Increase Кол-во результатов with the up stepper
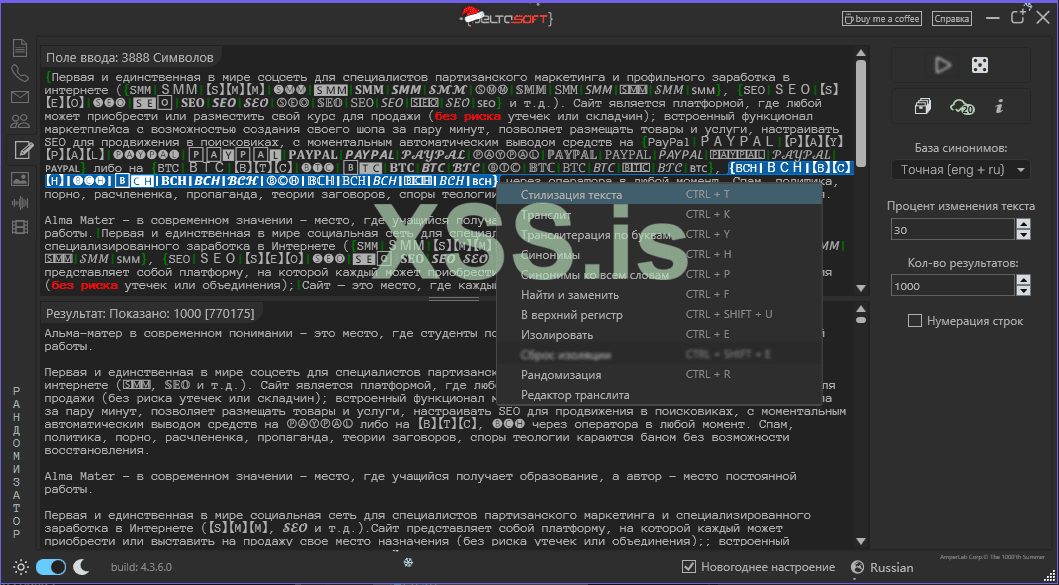 1023,280
